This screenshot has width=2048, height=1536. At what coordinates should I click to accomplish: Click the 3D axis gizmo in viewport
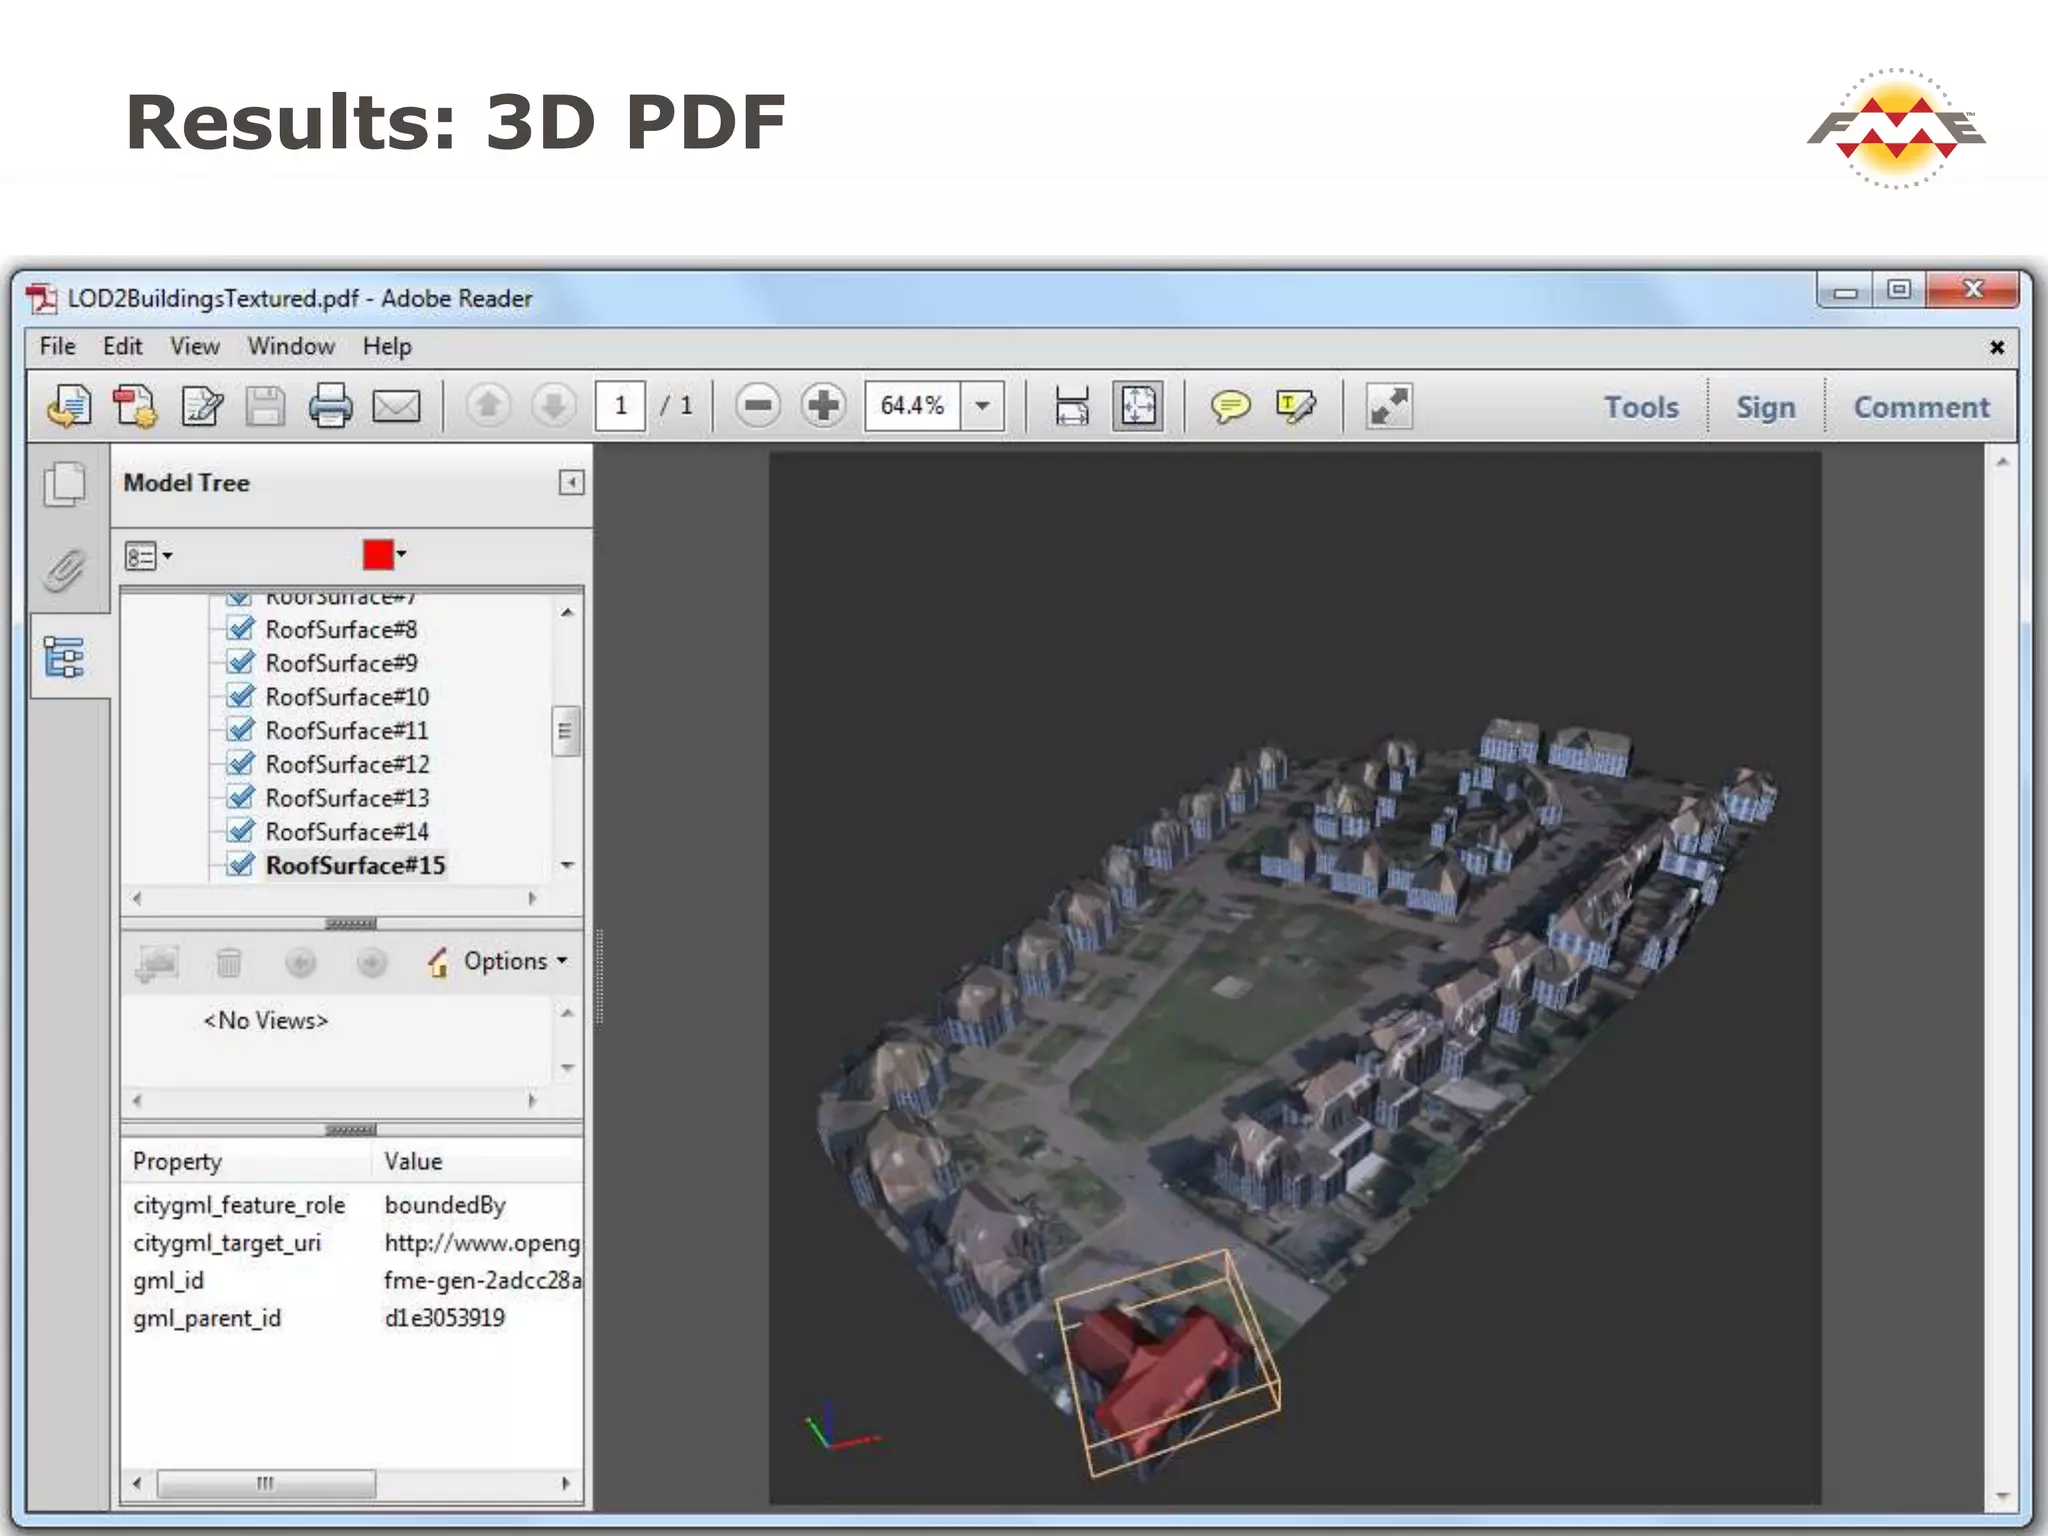pos(841,1426)
